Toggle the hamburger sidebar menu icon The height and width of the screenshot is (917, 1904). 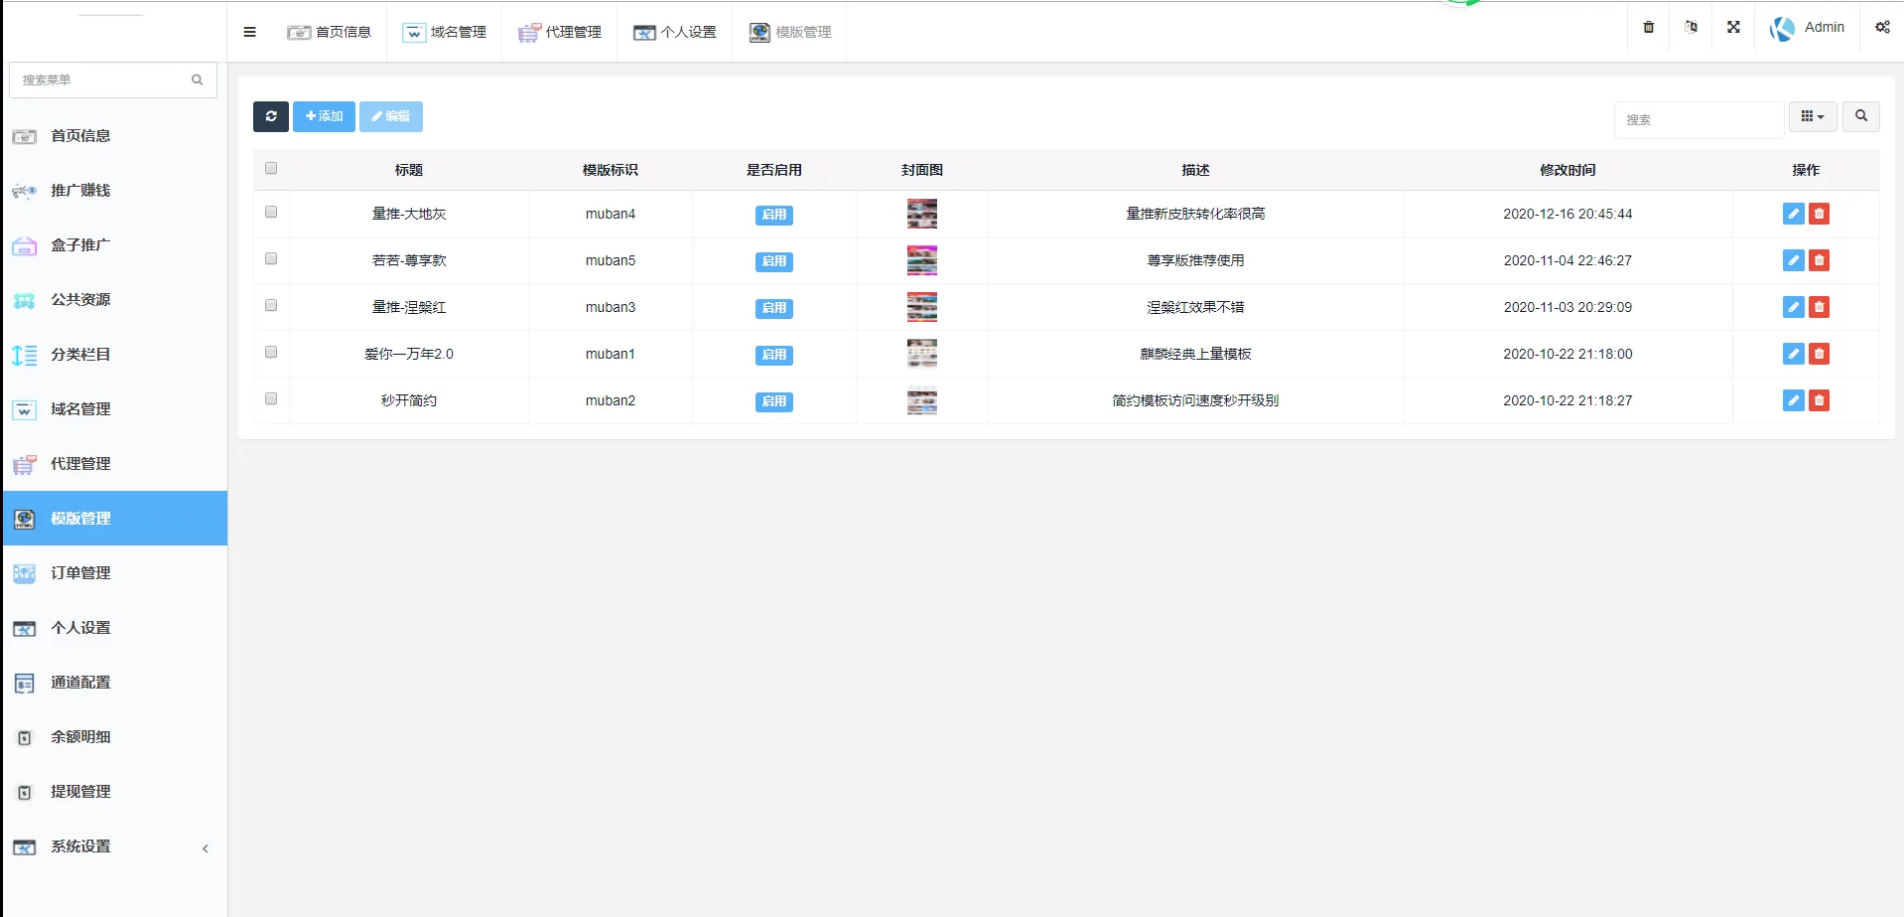[250, 32]
